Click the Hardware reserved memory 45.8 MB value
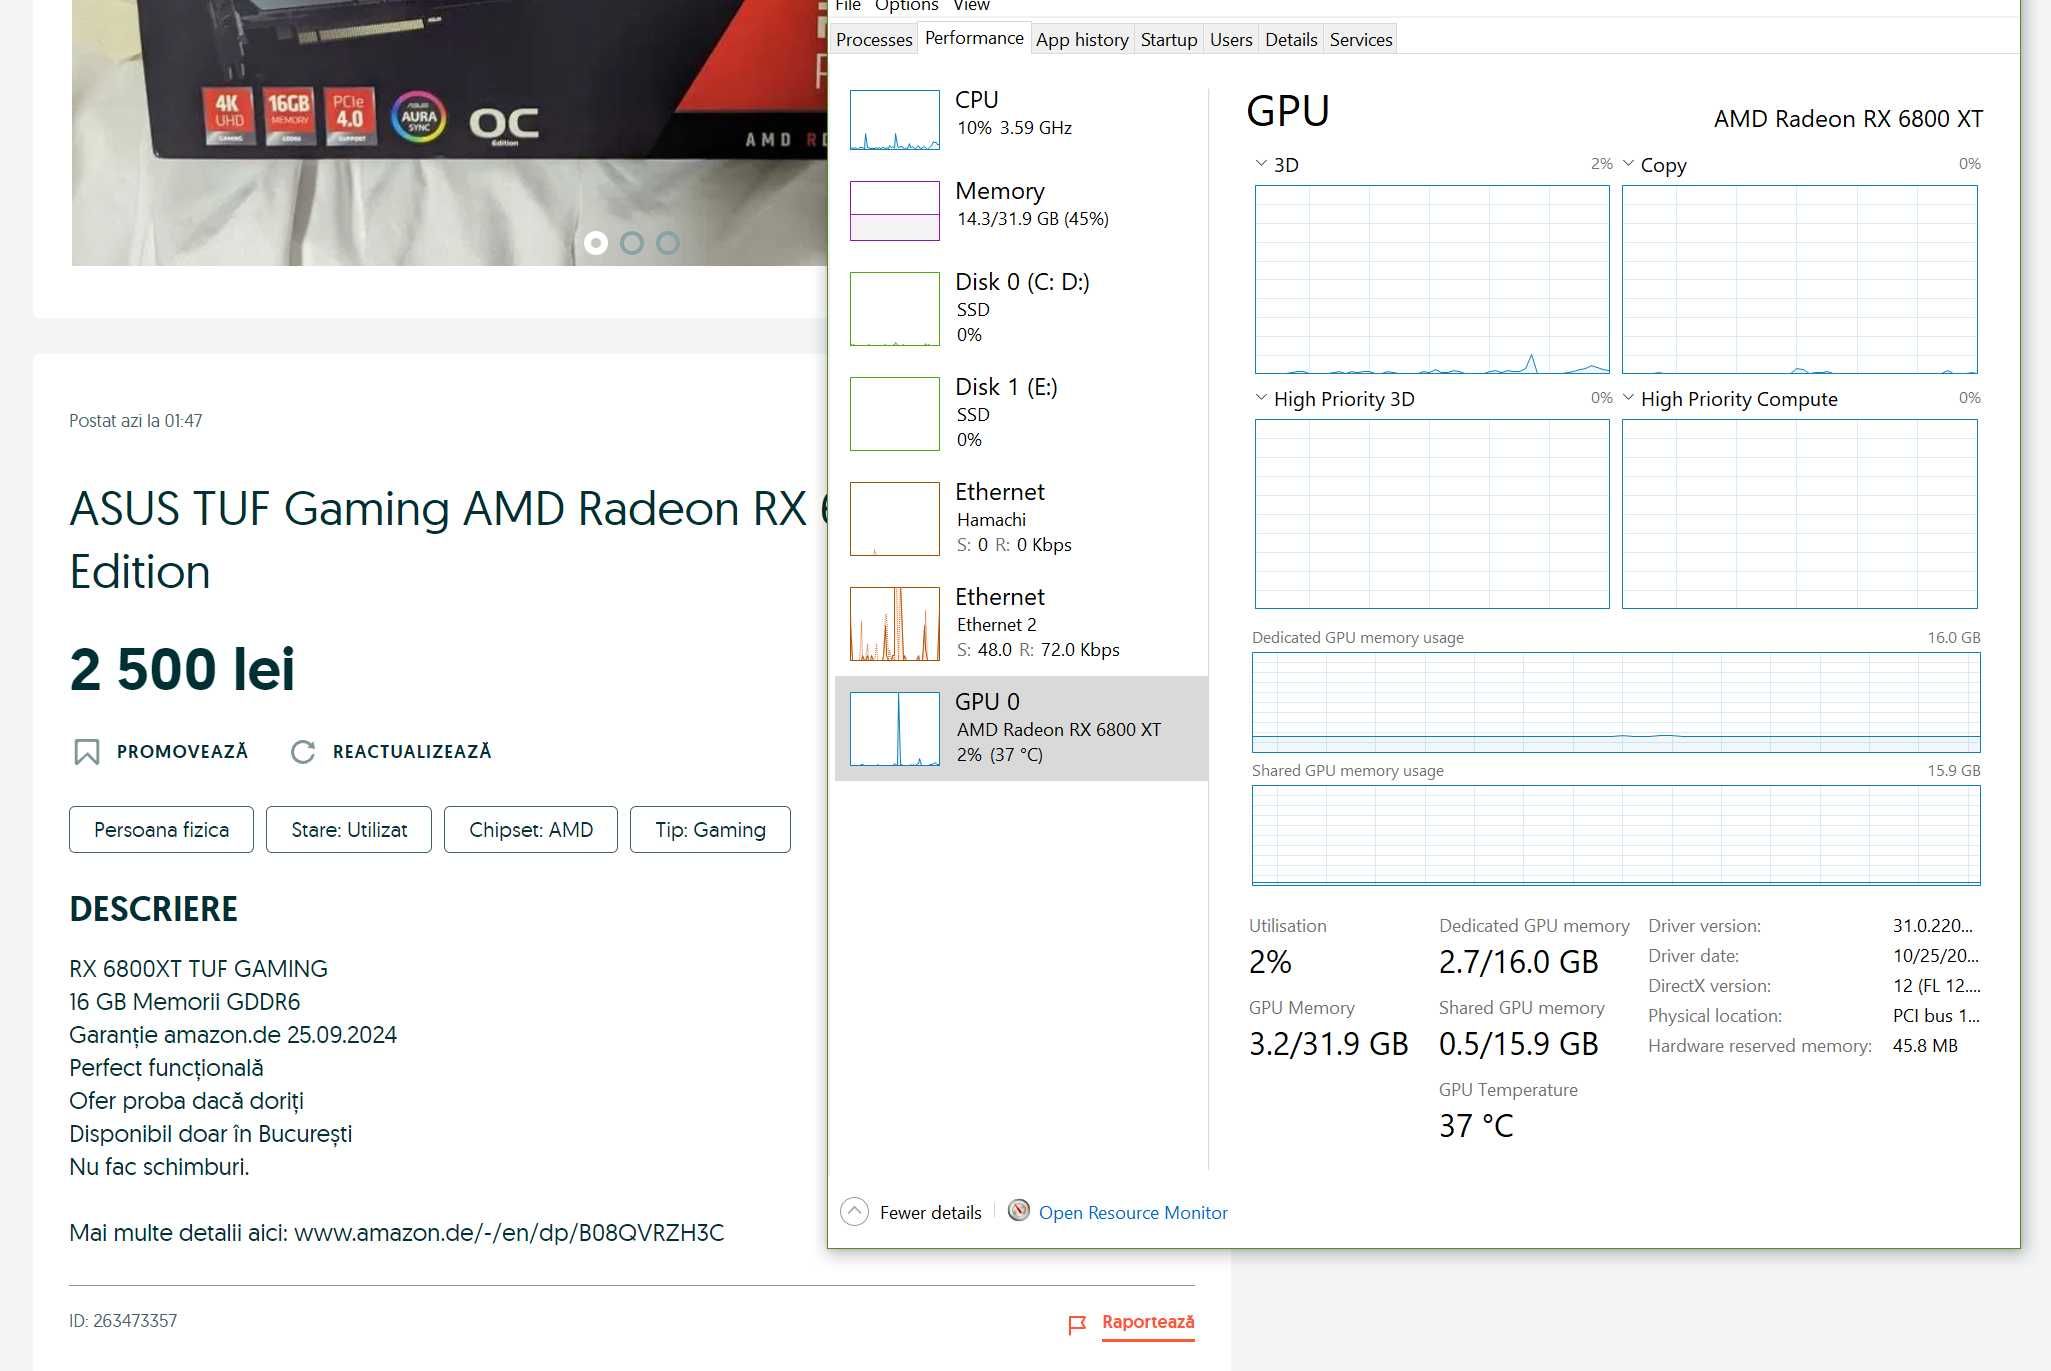2051x1371 pixels. coord(1925,1046)
